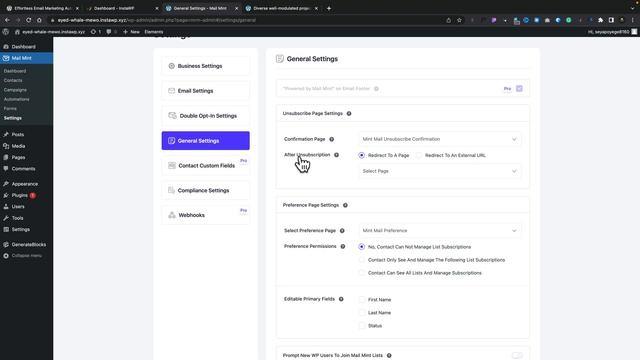
Task: Go to Mail Mint Campaigns submenu
Action: [15, 90]
